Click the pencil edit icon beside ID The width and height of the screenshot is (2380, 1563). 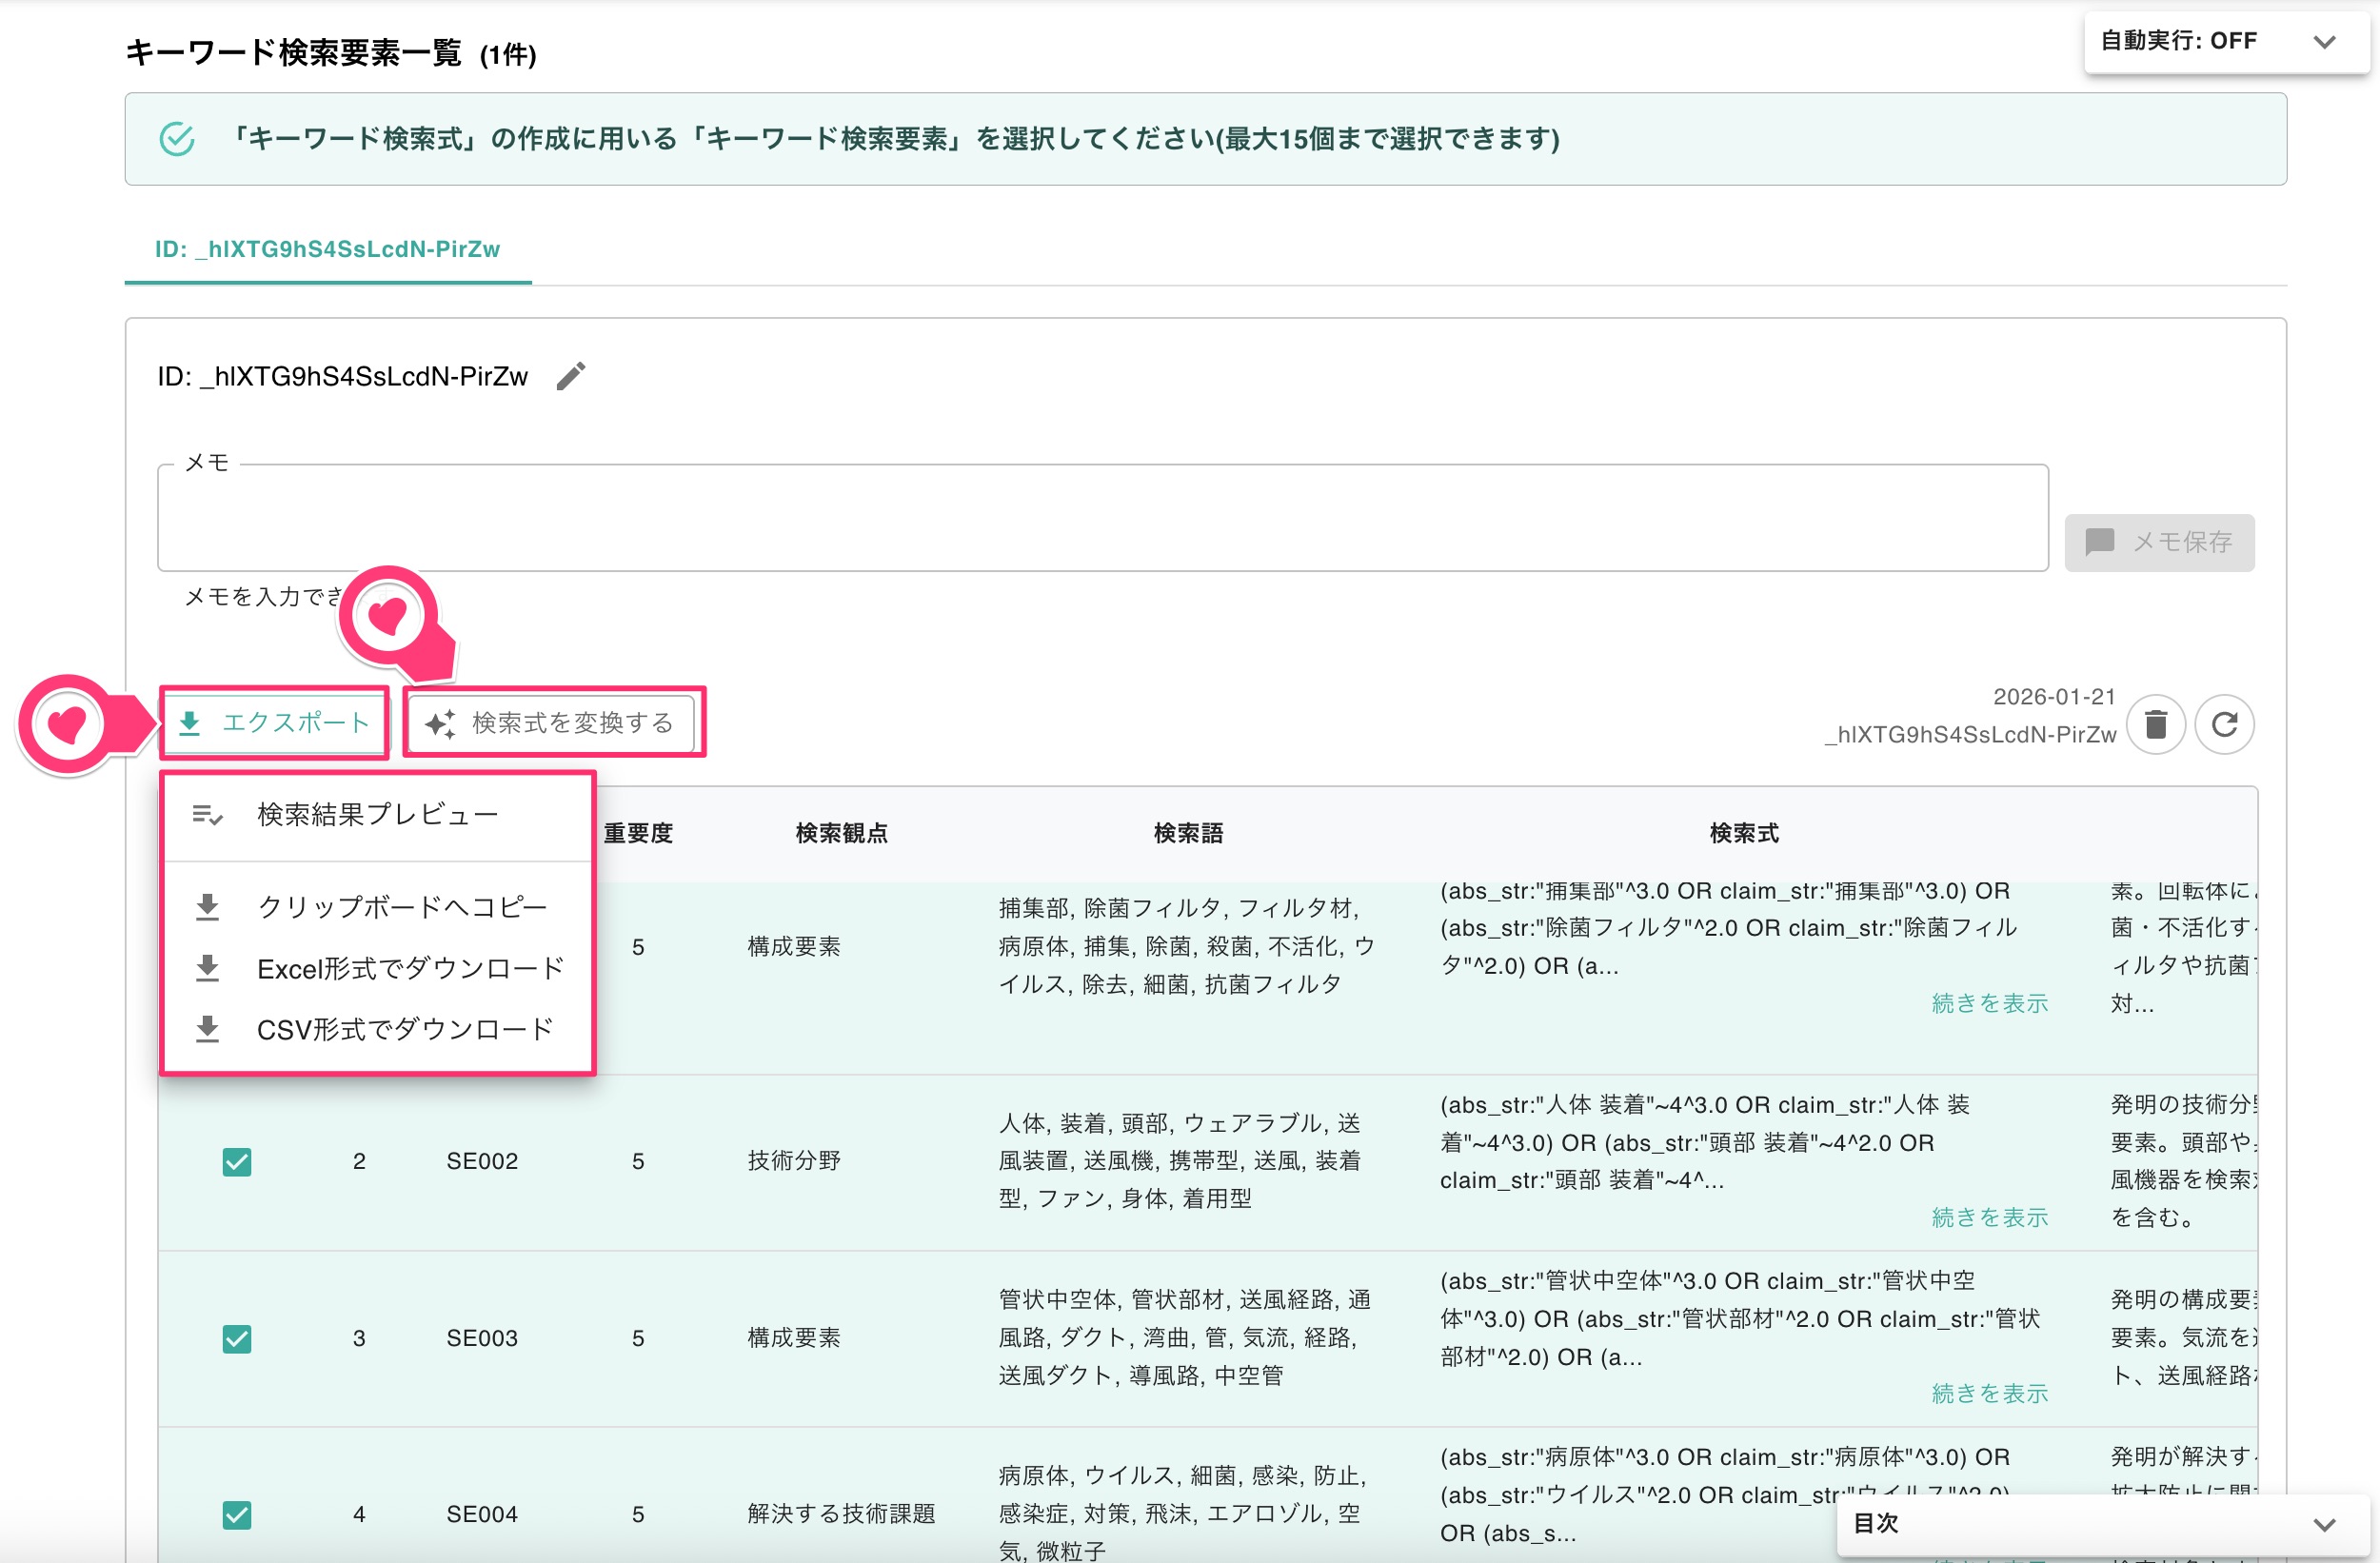(x=571, y=376)
